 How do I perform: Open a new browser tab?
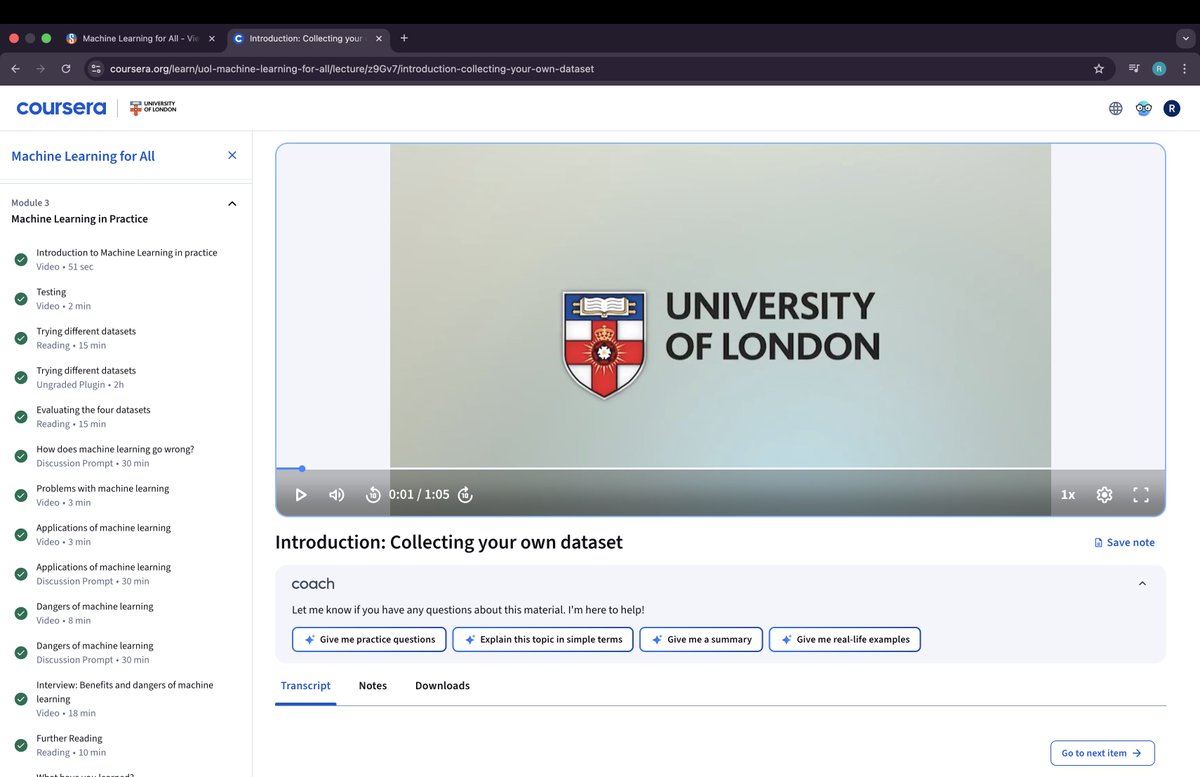404,38
